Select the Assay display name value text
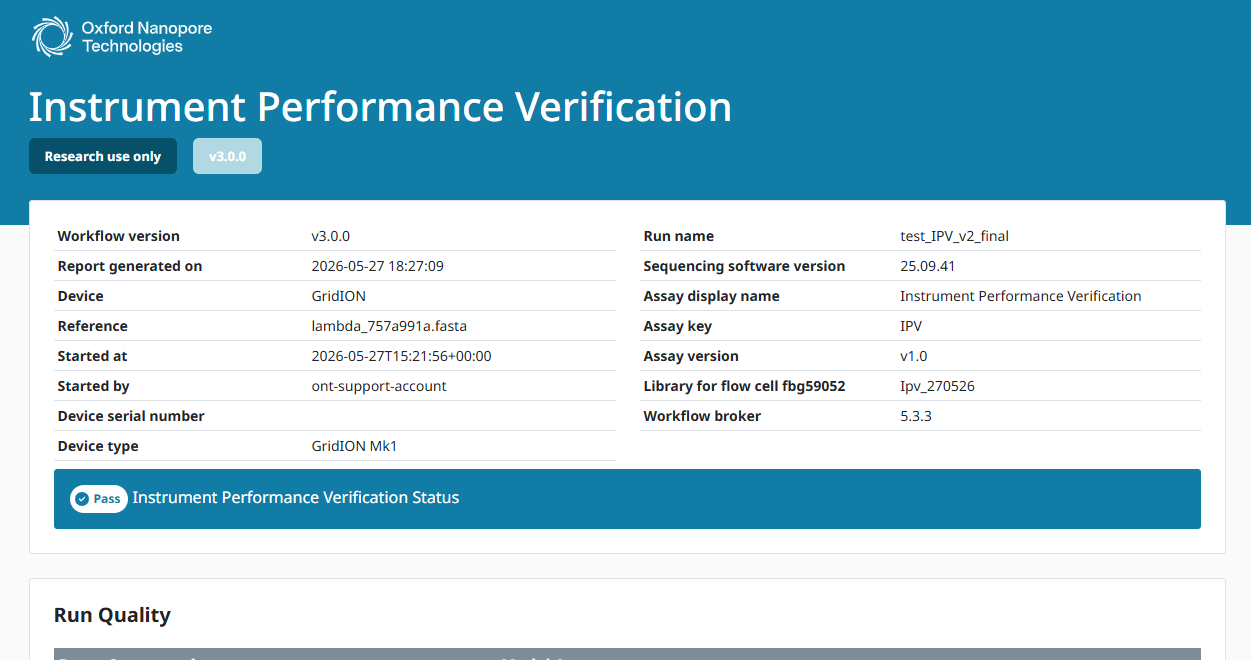Image resolution: width=1251 pixels, height=660 pixels. pyautogui.click(x=1021, y=296)
